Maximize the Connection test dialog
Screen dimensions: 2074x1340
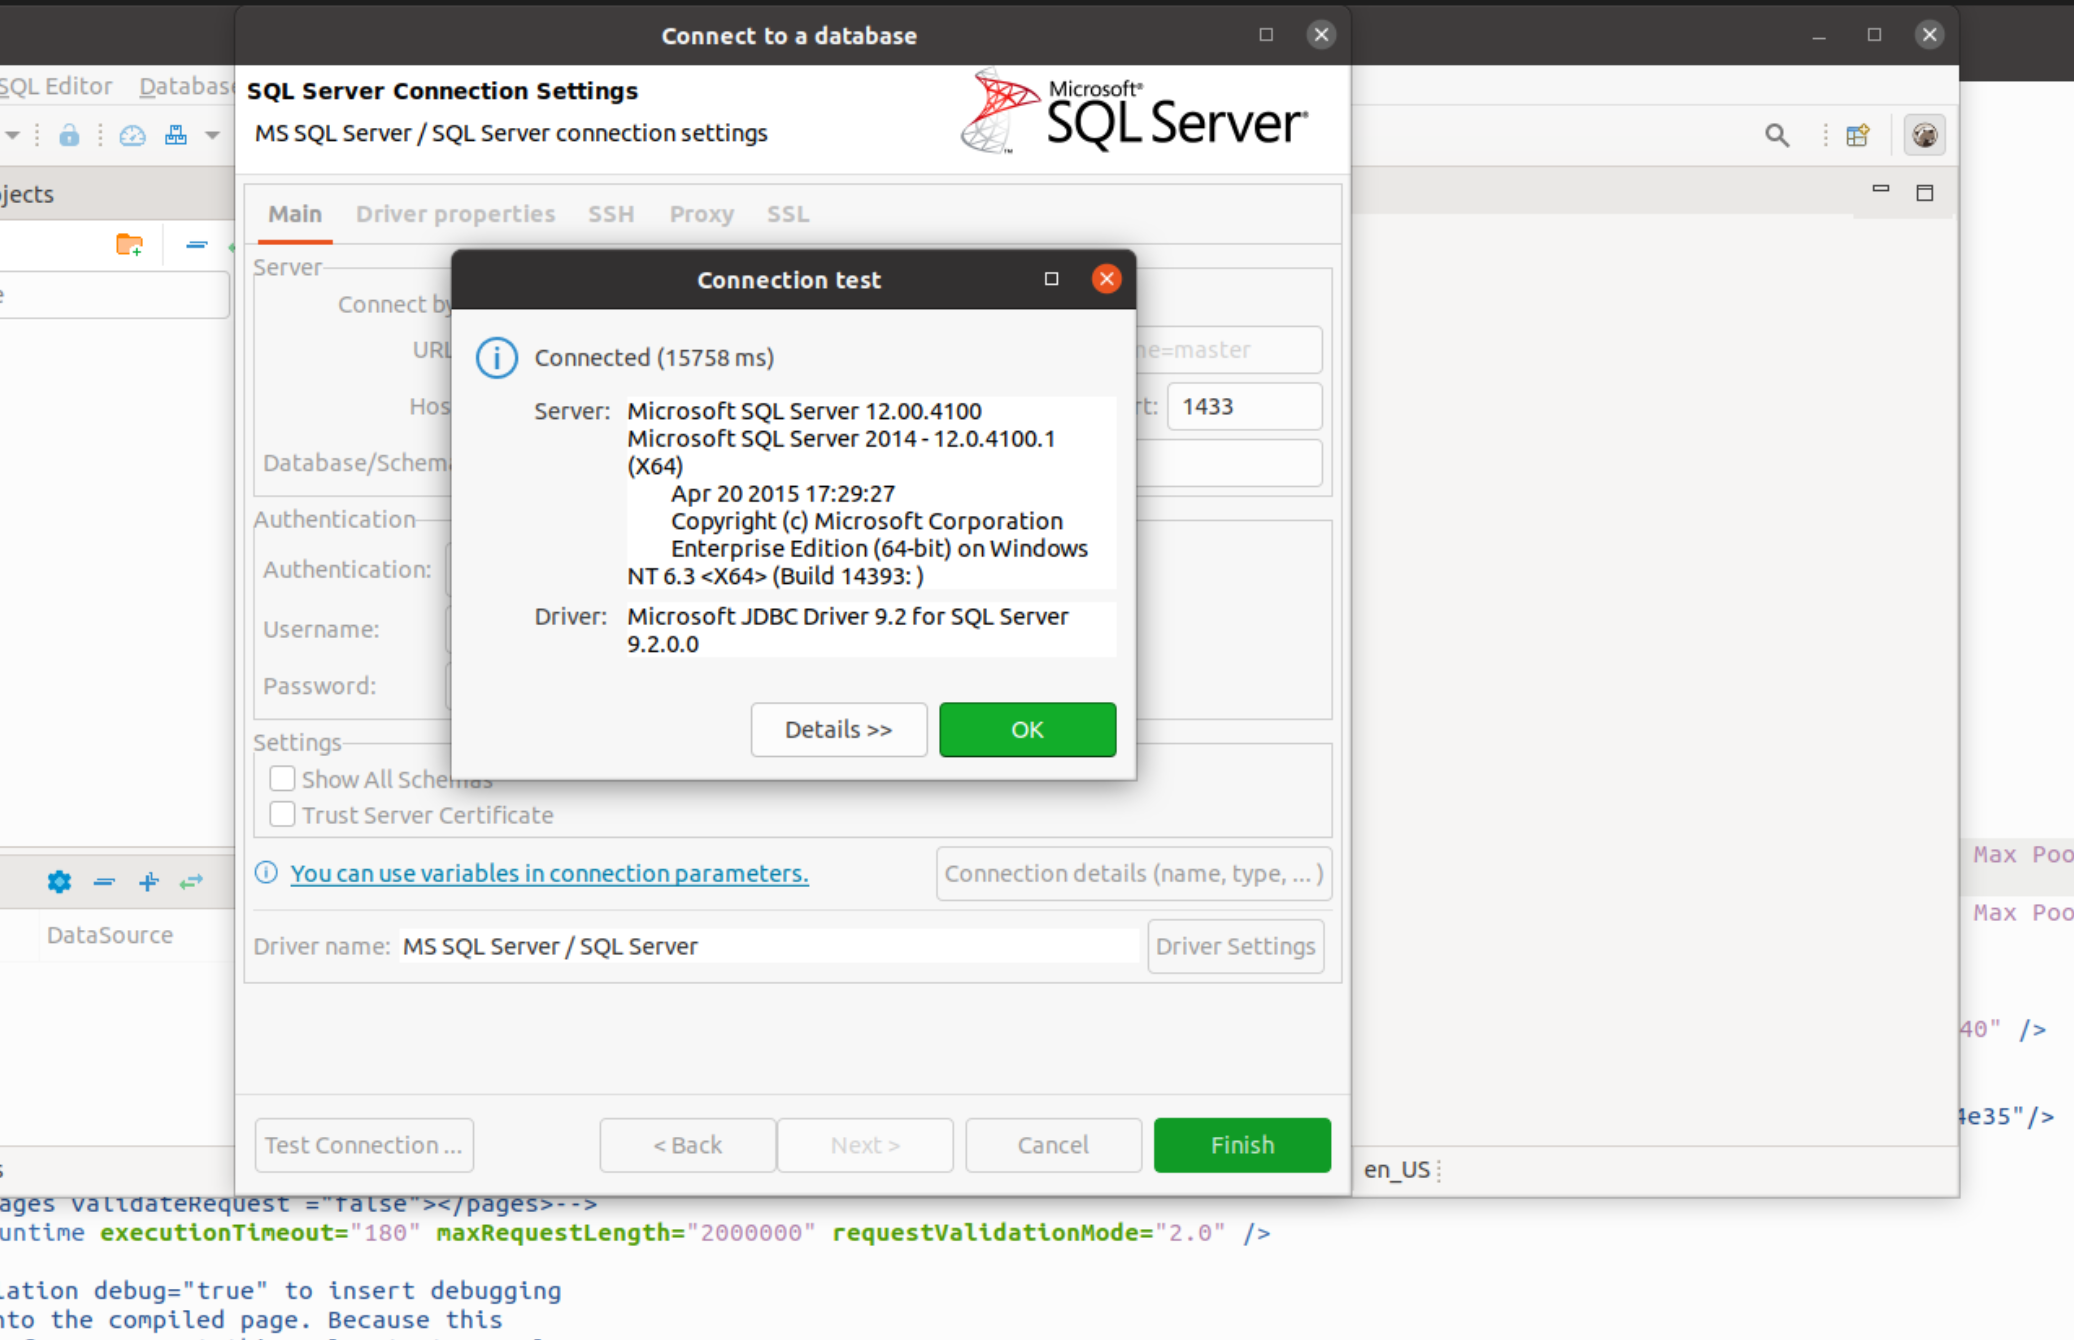(1051, 279)
